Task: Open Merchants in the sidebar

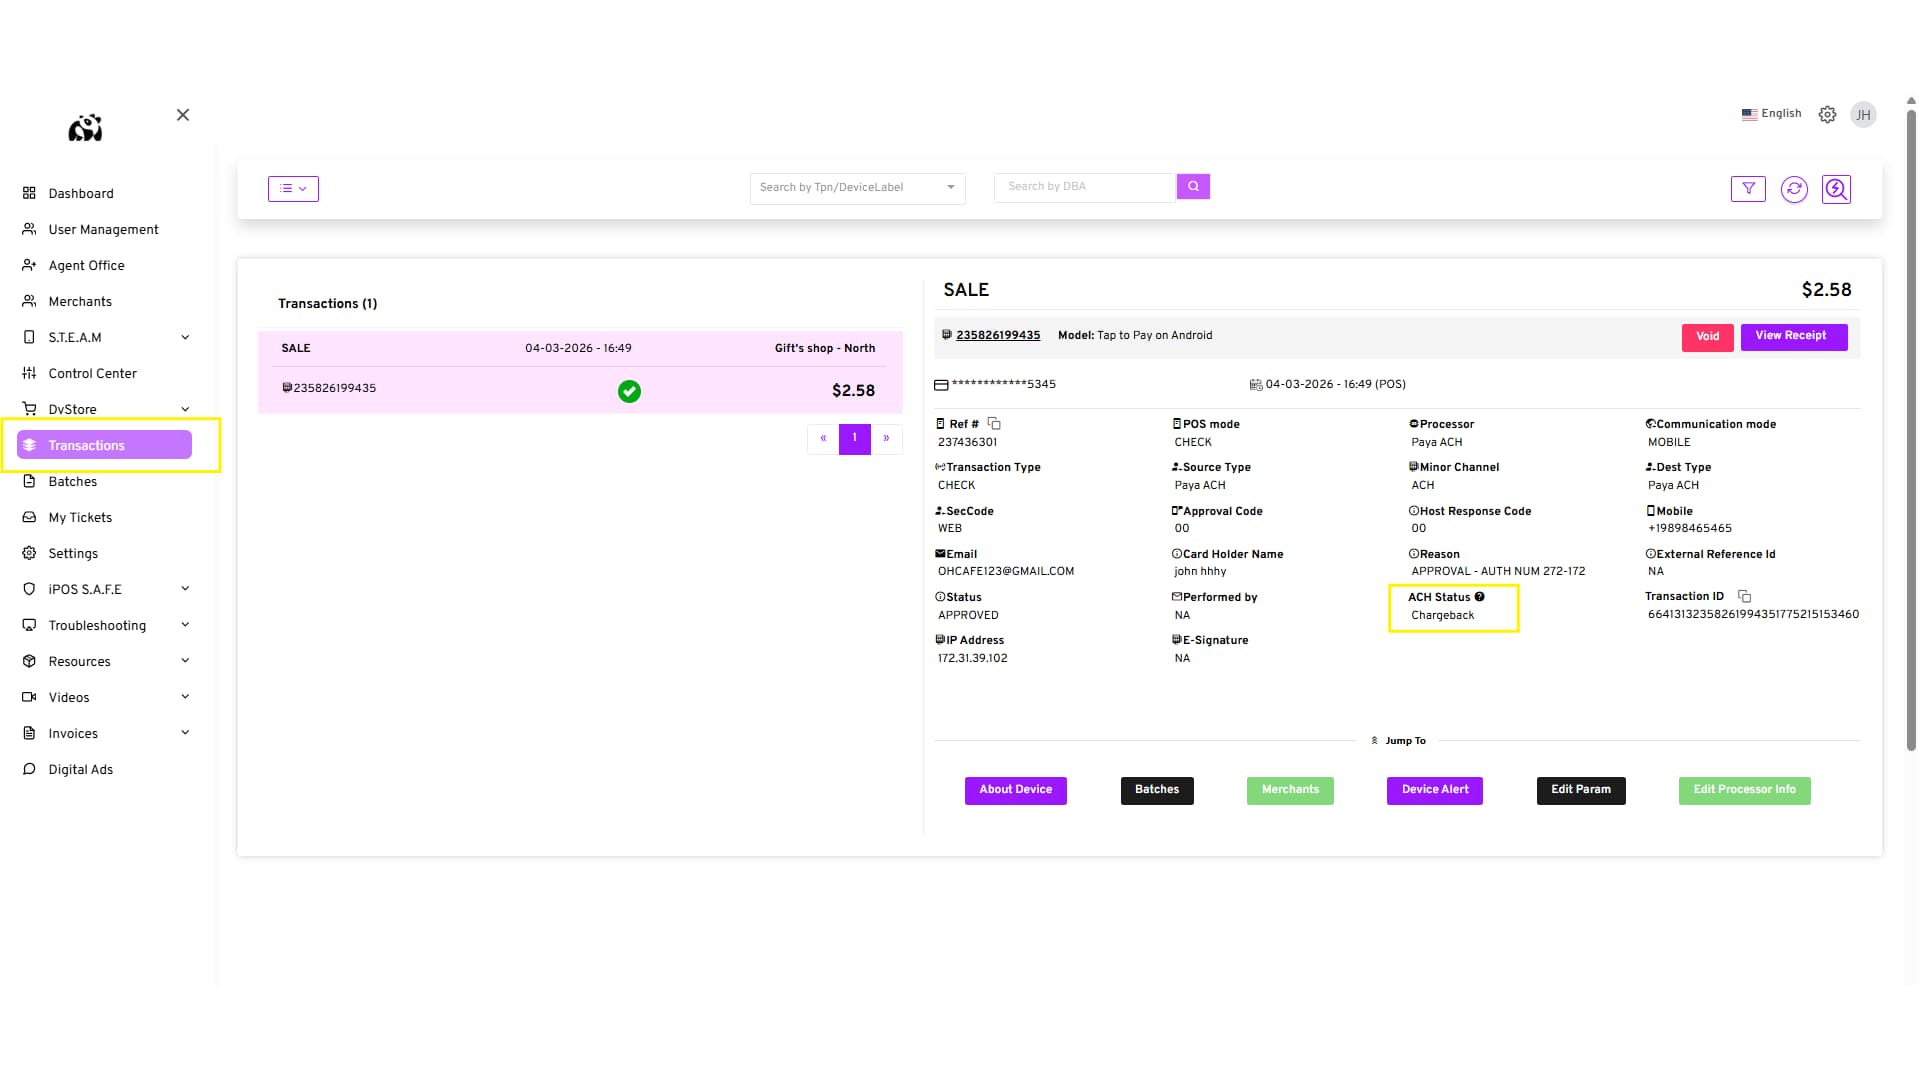Action: [x=80, y=302]
